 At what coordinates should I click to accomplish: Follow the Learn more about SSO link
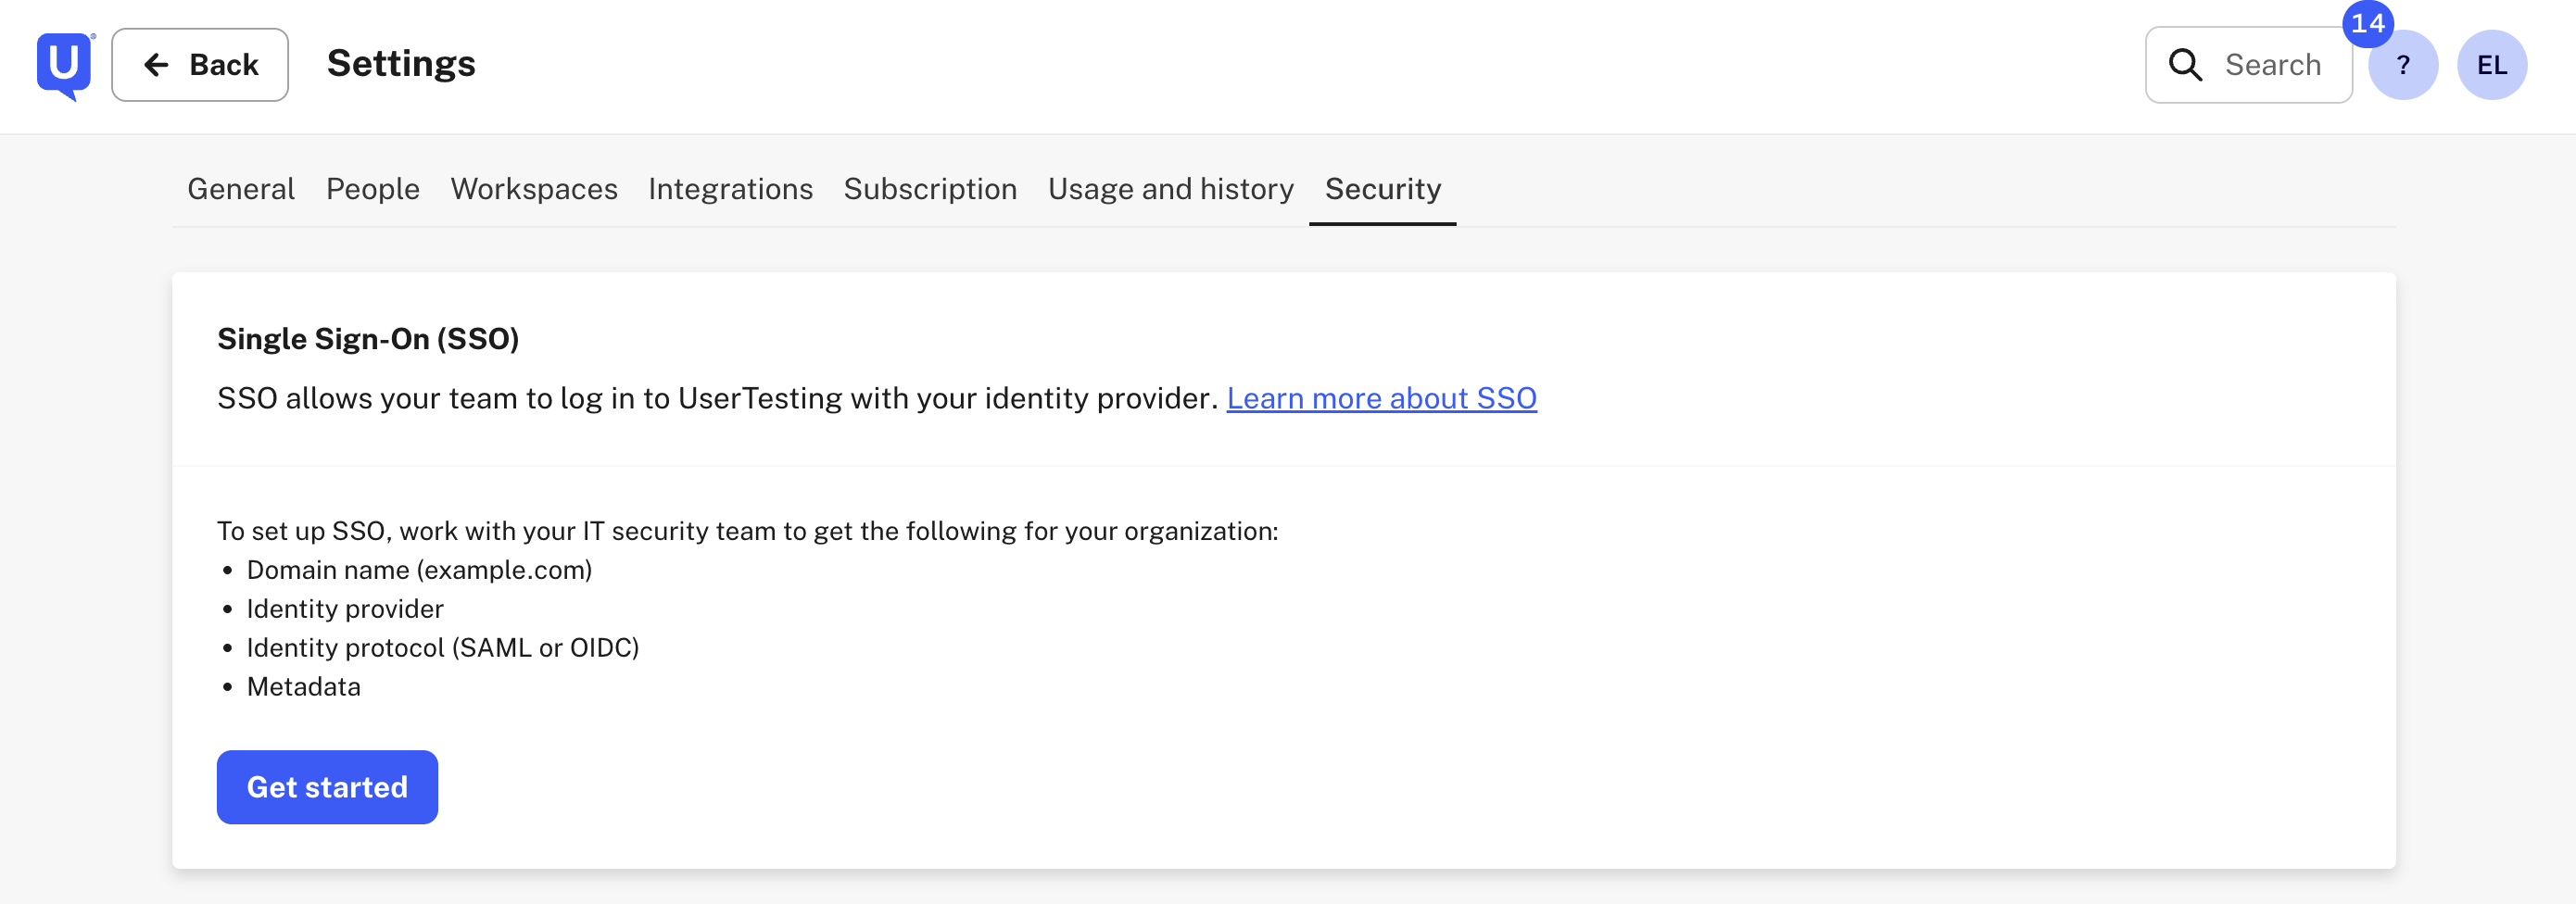tap(1381, 398)
